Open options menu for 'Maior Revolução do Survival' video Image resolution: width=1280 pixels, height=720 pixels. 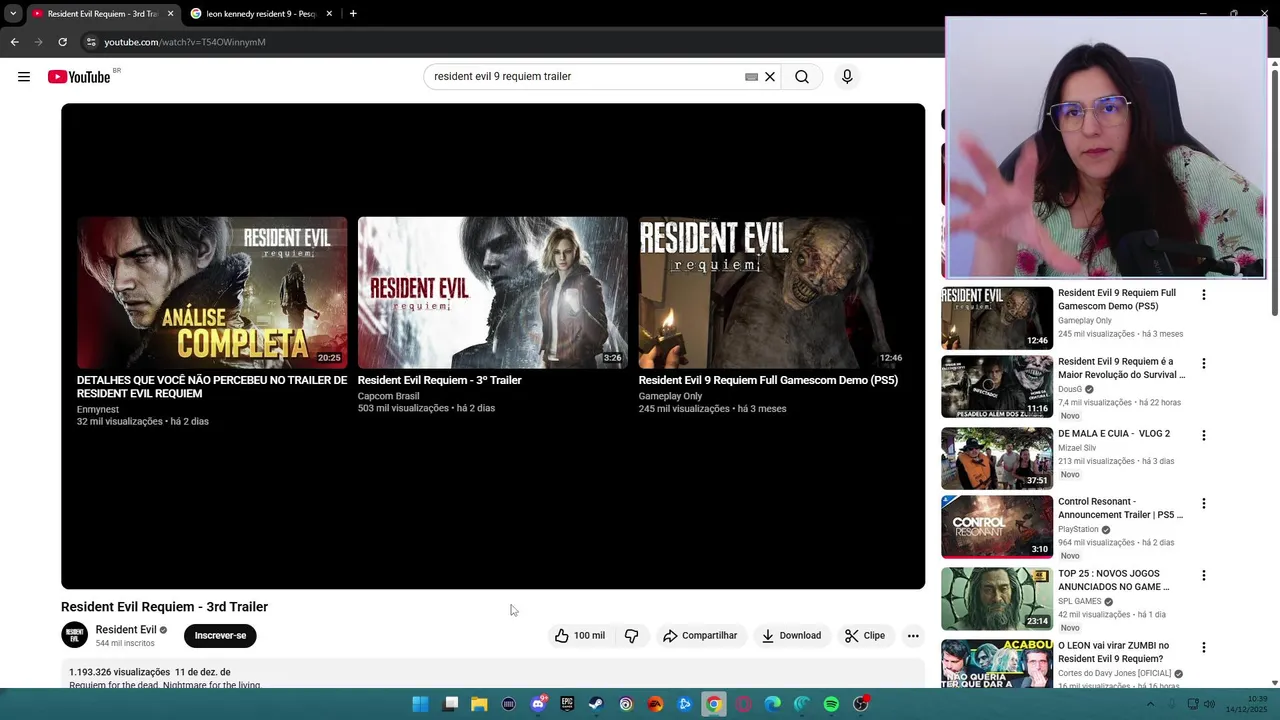point(1204,363)
